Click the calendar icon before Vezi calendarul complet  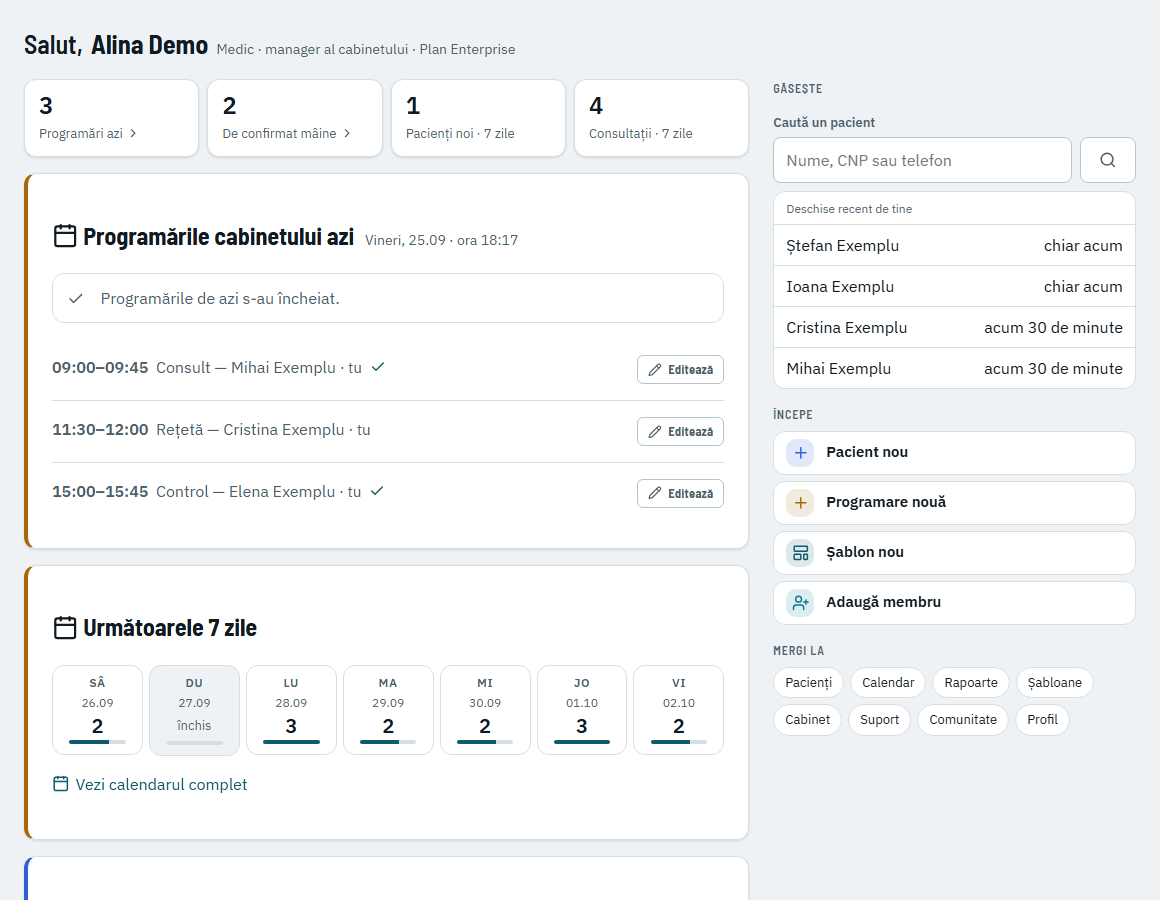pos(61,784)
